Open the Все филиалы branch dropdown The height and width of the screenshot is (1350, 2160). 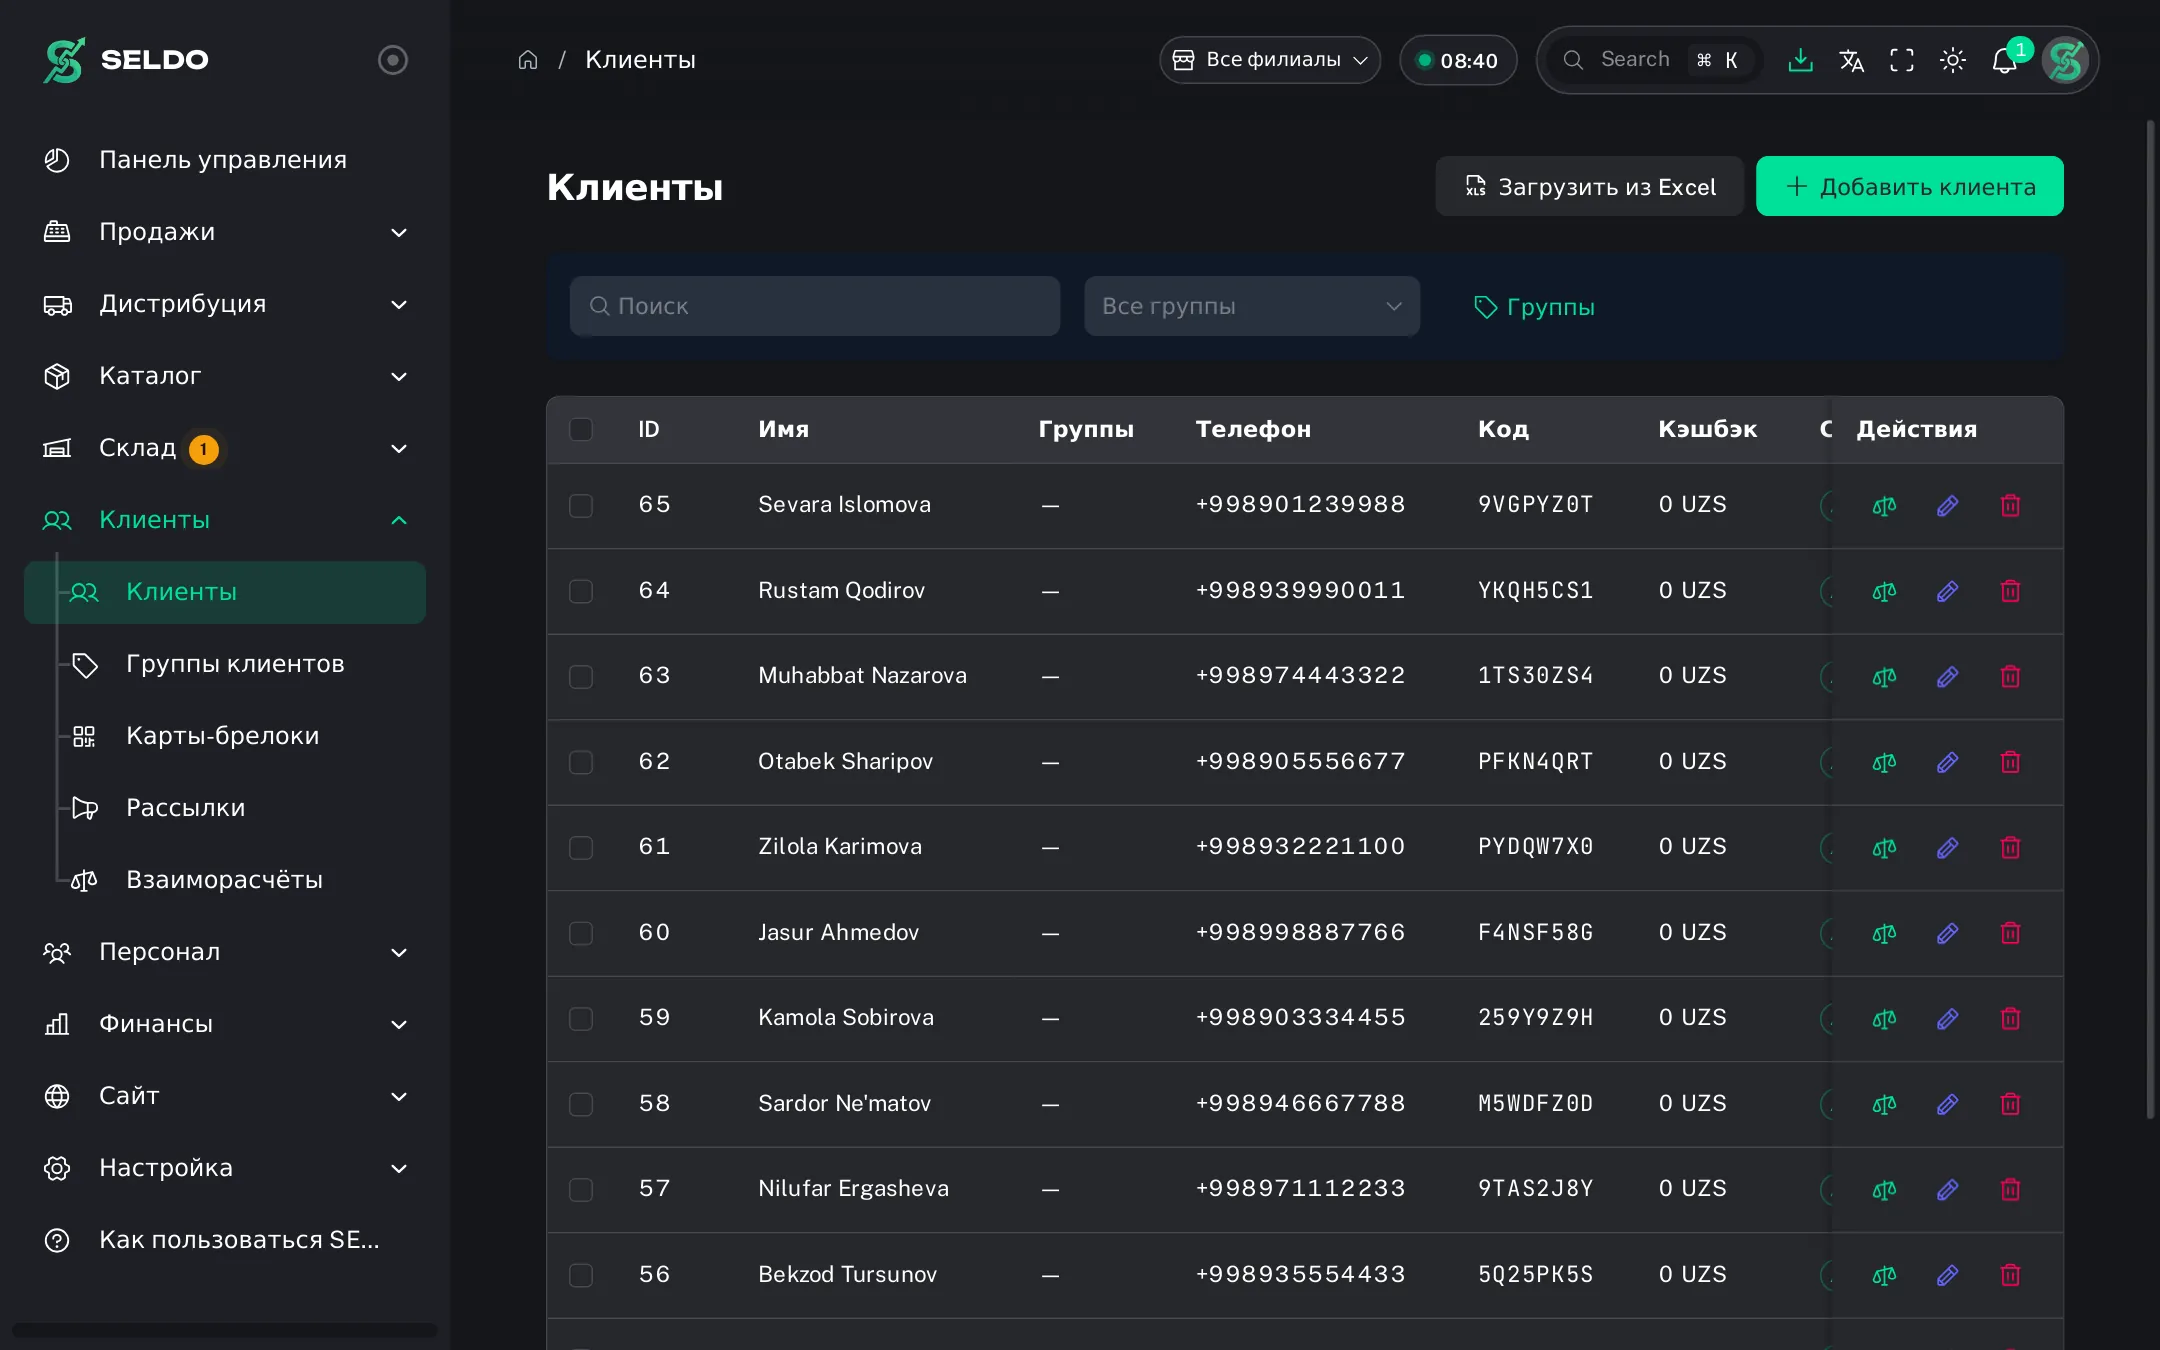[x=1270, y=60]
